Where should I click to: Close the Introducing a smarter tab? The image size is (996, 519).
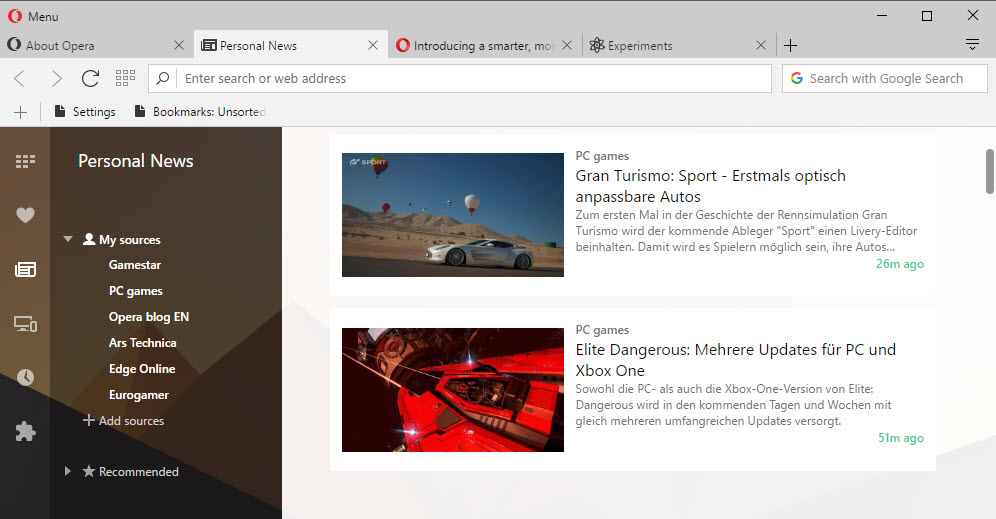(x=567, y=45)
